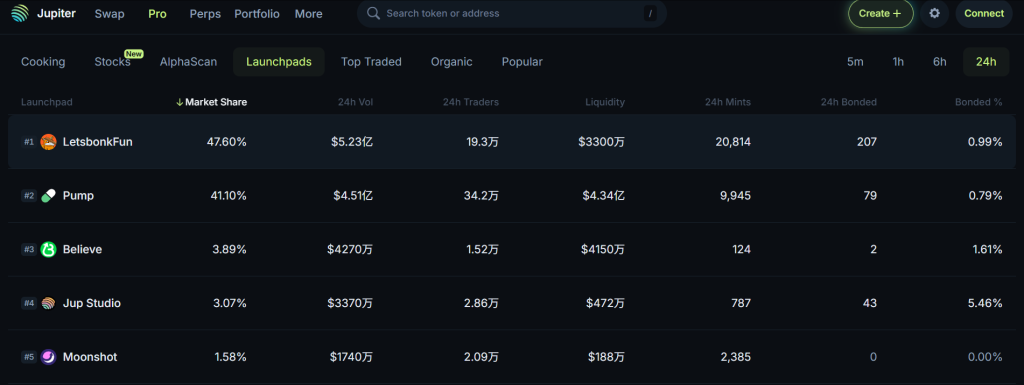This screenshot has width=1024, height=385.
Task: Open settings via the gear icon
Action: click(935, 14)
